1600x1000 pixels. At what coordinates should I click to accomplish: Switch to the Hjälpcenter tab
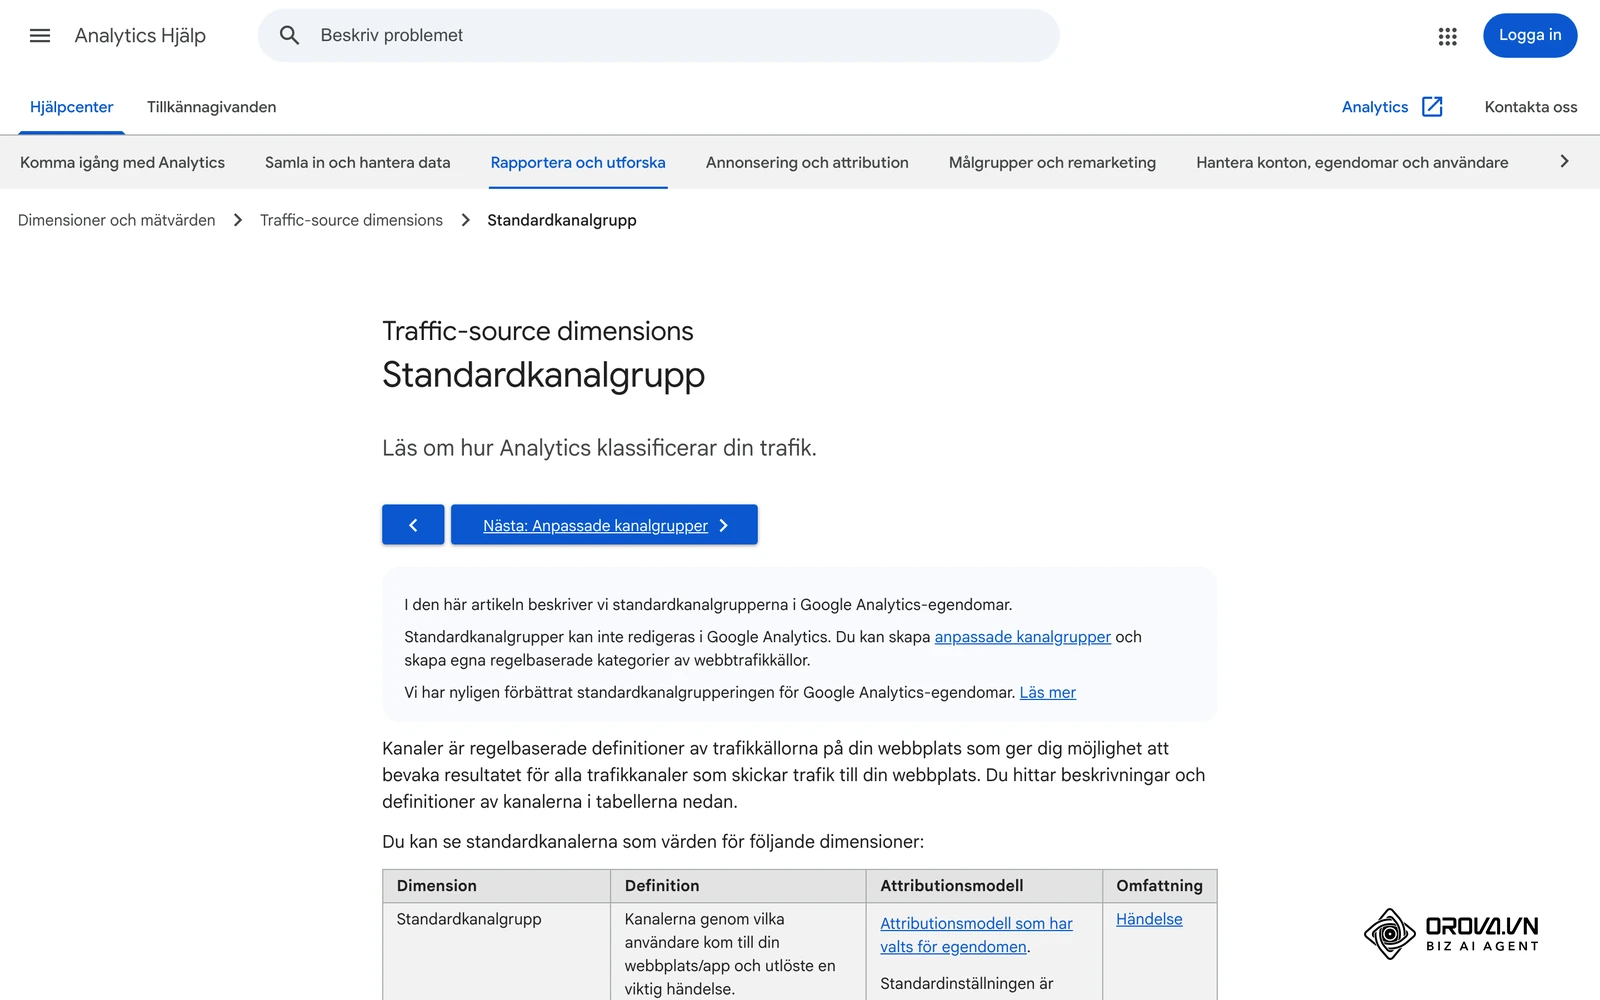(x=72, y=107)
